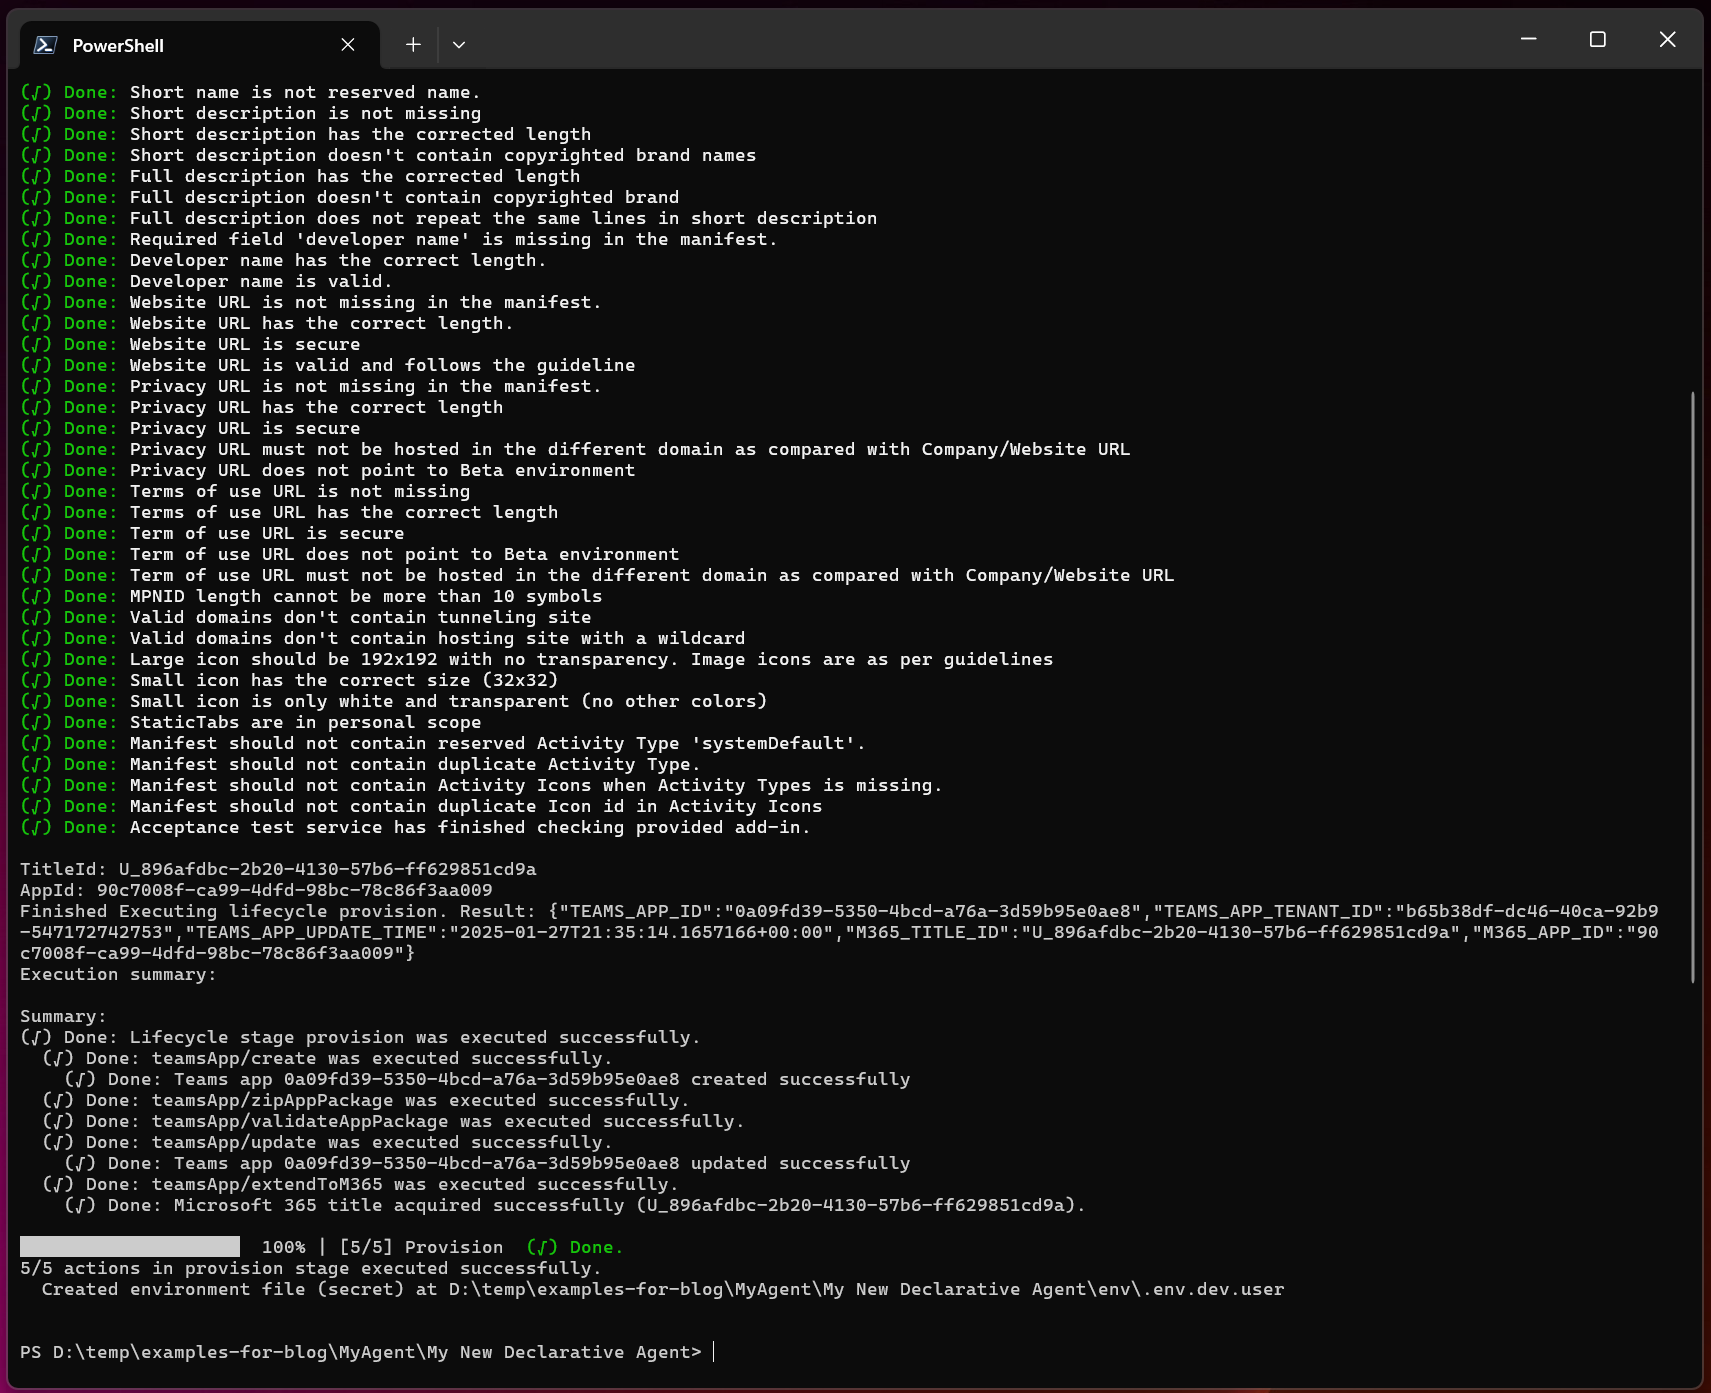Select the PowerShell tab title text

tap(120, 45)
